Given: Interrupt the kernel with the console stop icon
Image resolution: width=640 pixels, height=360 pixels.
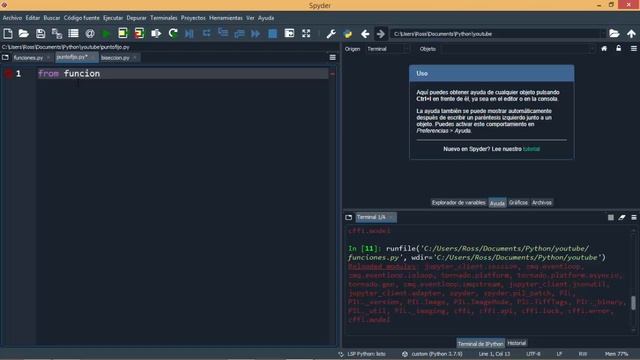Looking at the screenshot, I should pos(611,218).
